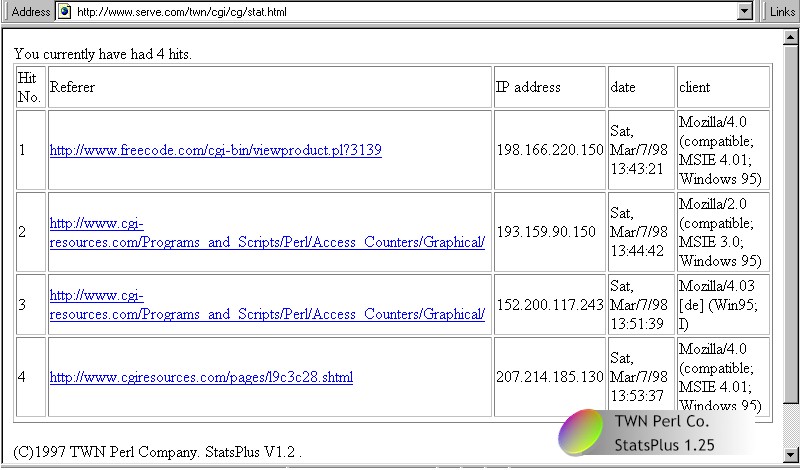The height and width of the screenshot is (470, 800).
Task: Click the scrollbar down arrow
Action: (791, 454)
